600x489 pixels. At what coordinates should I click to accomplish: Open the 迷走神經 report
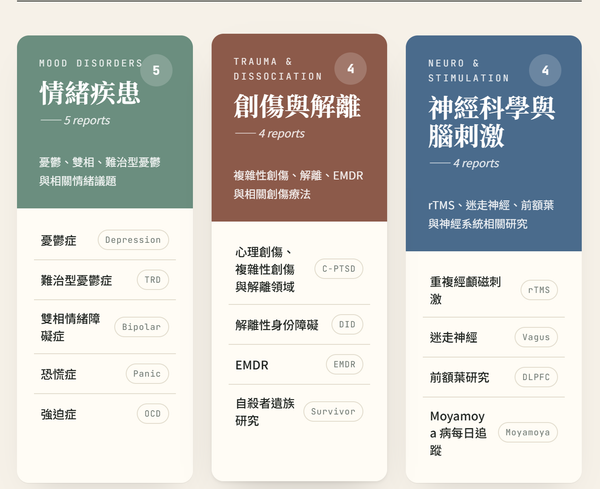tap(494, 337)
